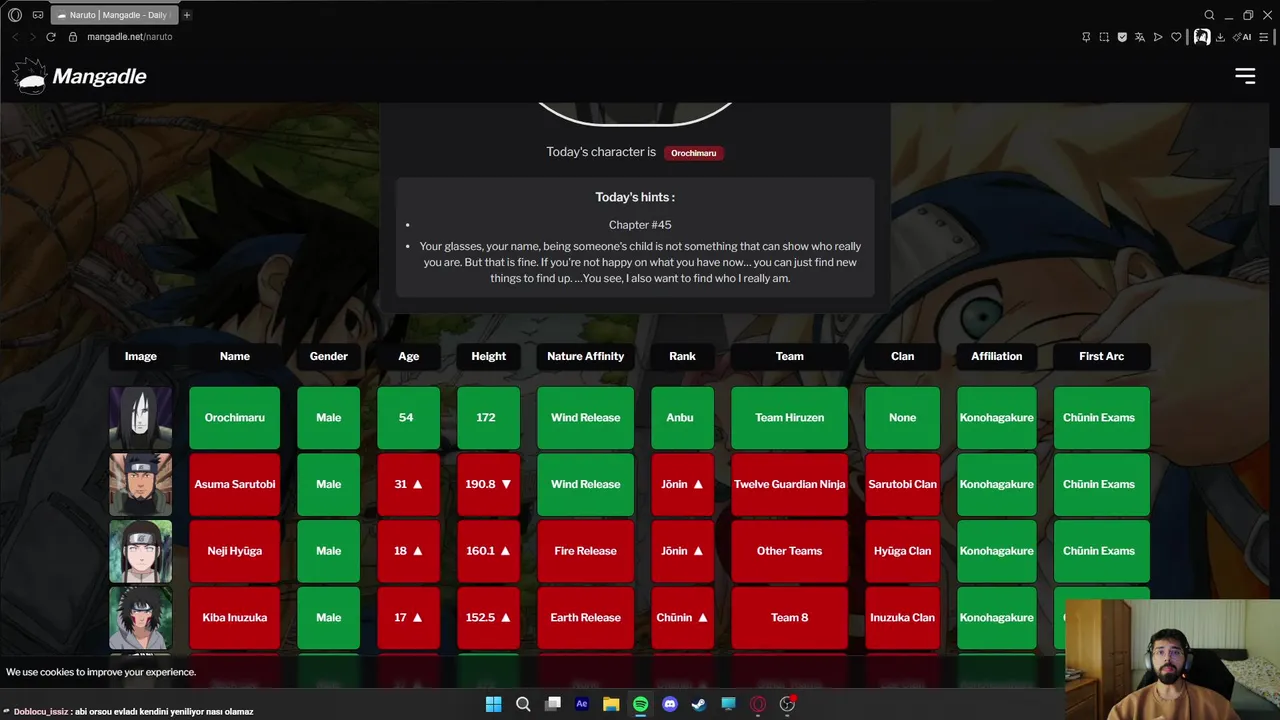Open the Easy Setup sliders icon
Viewport: 1280px width, 720px height.
tap(1264, 37)
